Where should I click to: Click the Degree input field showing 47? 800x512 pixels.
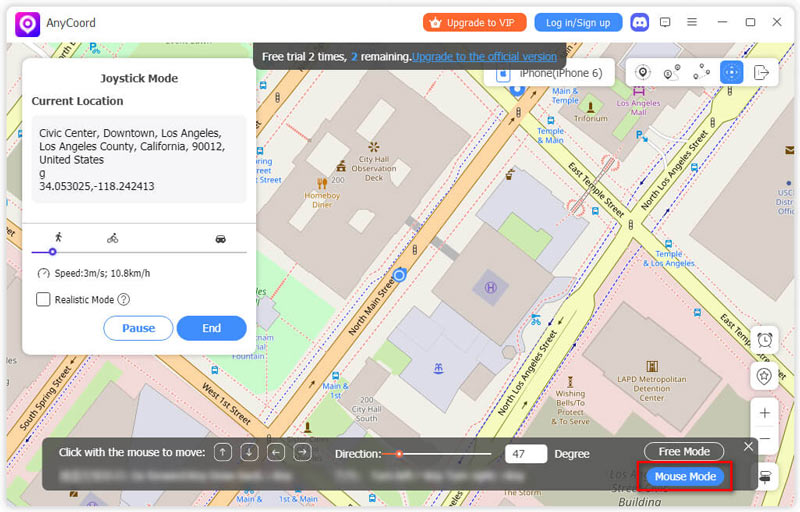525,454
